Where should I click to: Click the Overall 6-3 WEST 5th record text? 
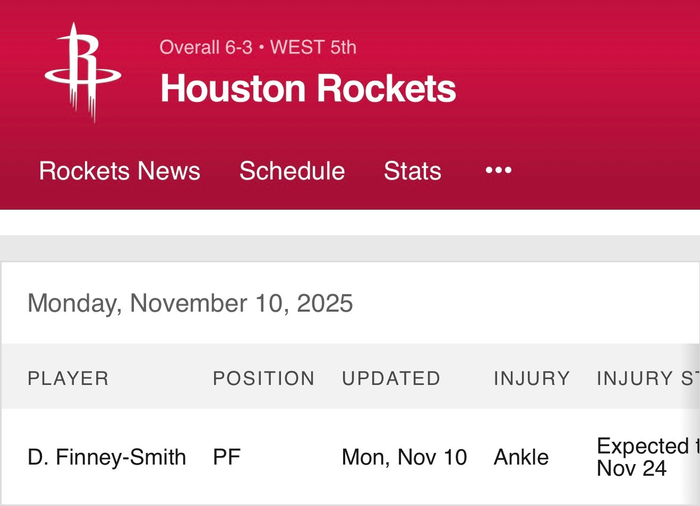pyautogui.click(x=258, y=47)
